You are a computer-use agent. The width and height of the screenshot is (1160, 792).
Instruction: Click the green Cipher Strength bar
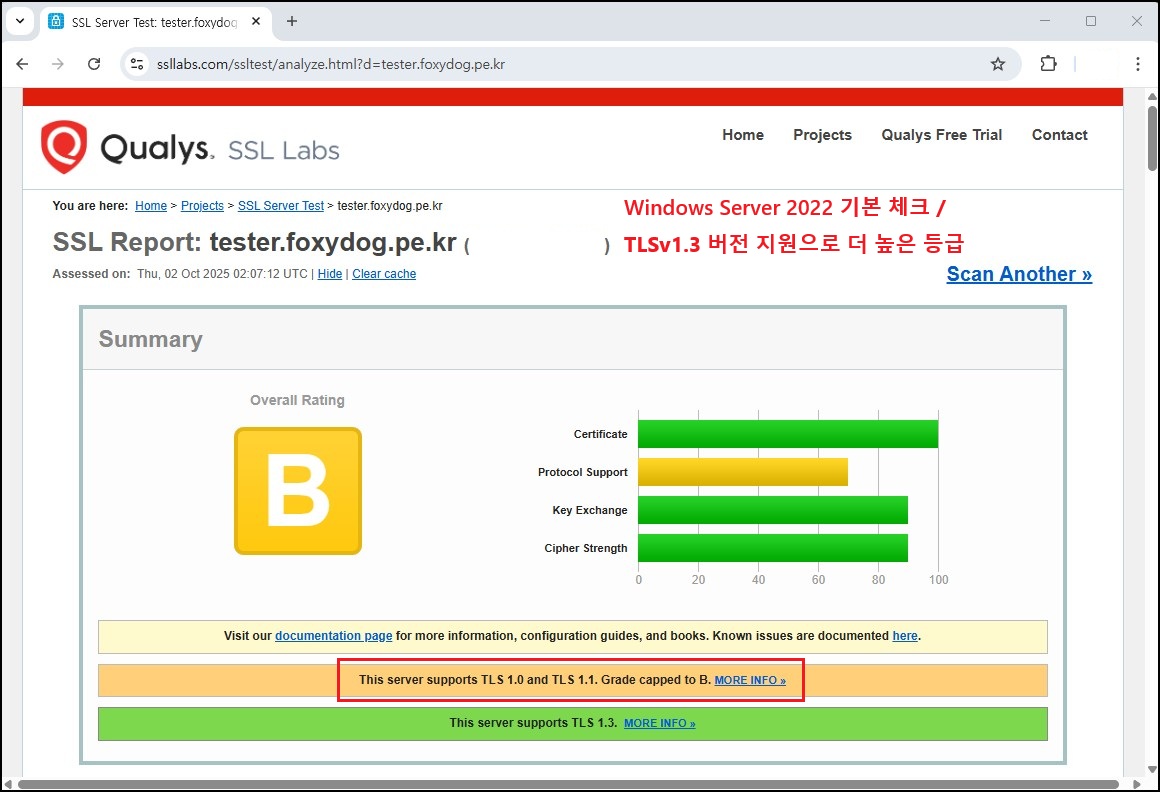[x=773, y=548]
